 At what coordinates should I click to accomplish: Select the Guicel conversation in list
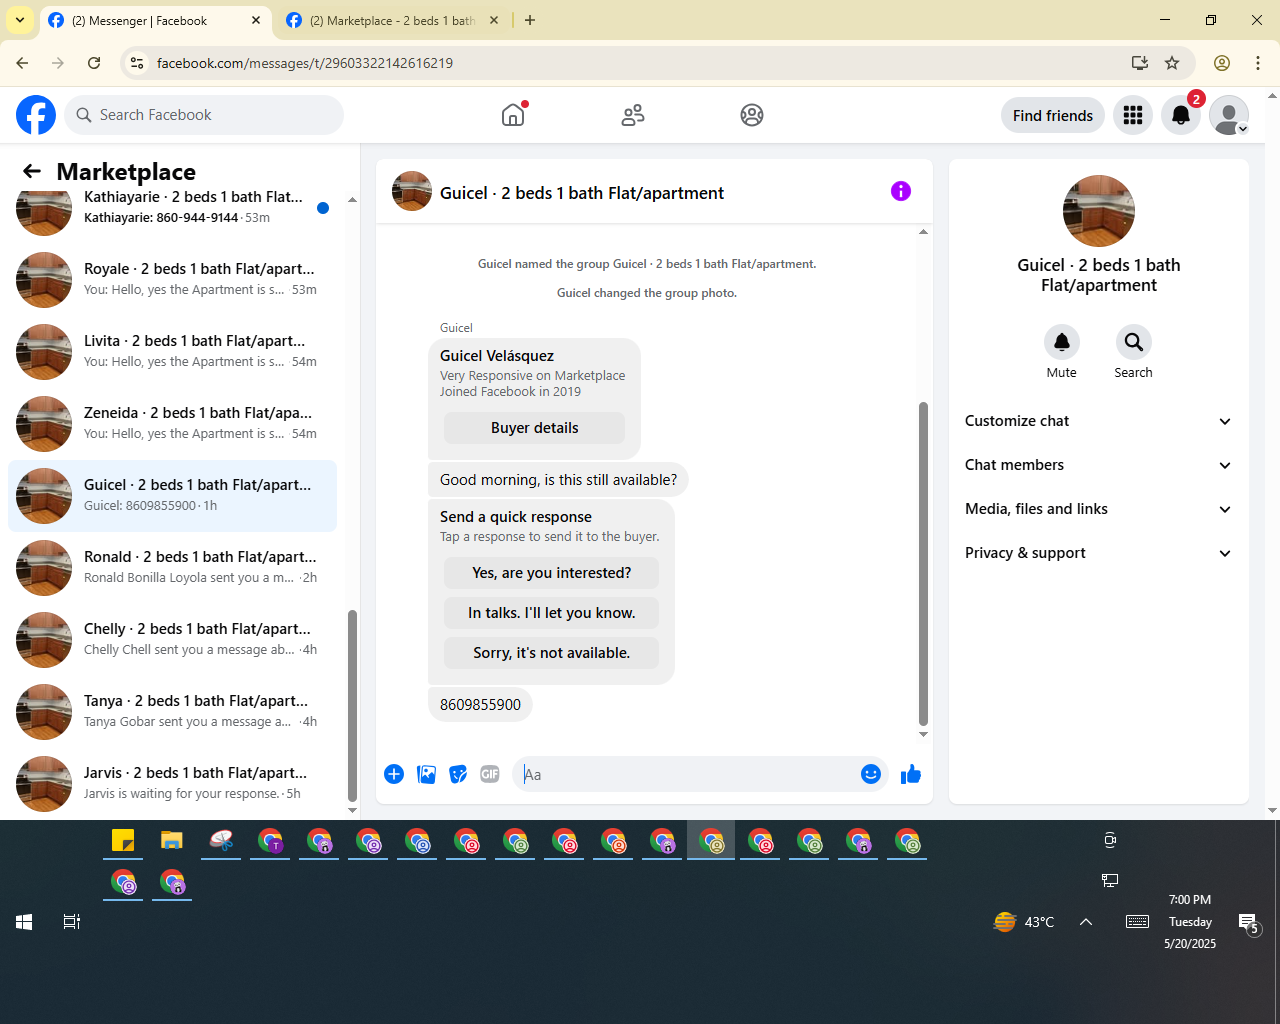pyautogui.click(x=172, y=496)
